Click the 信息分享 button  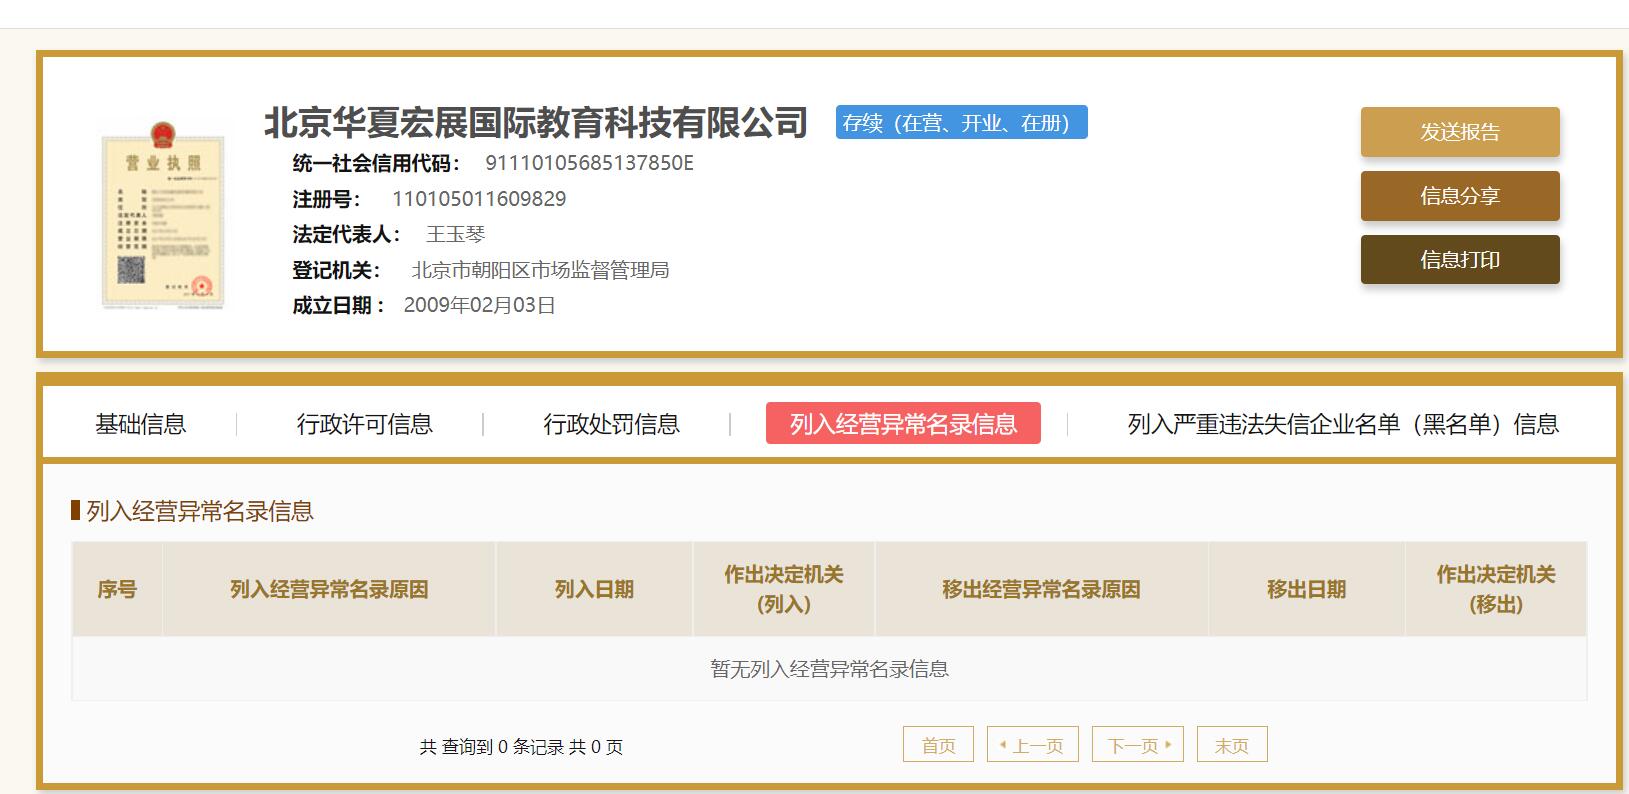pos(1460,196)
